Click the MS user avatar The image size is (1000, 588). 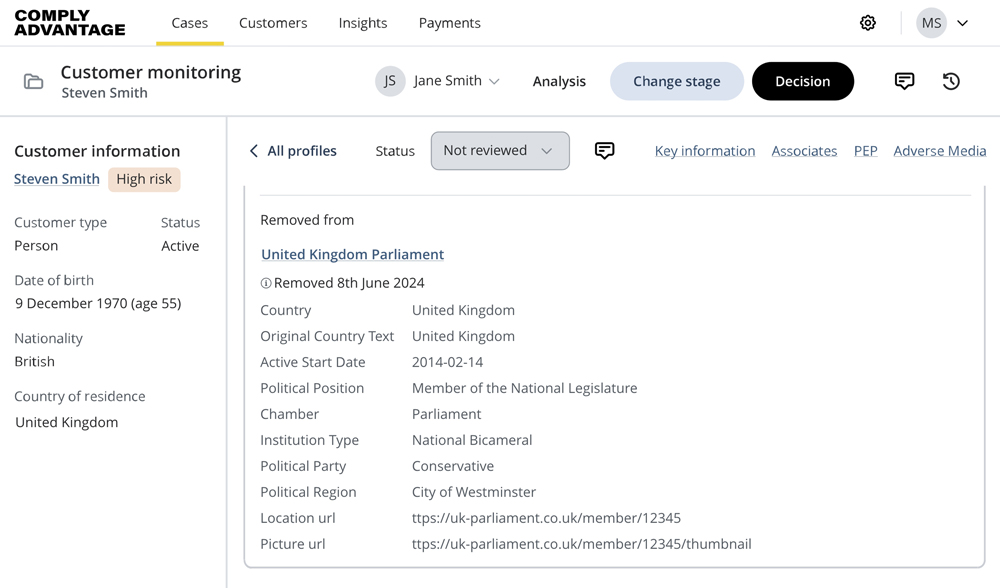point(931,22)
